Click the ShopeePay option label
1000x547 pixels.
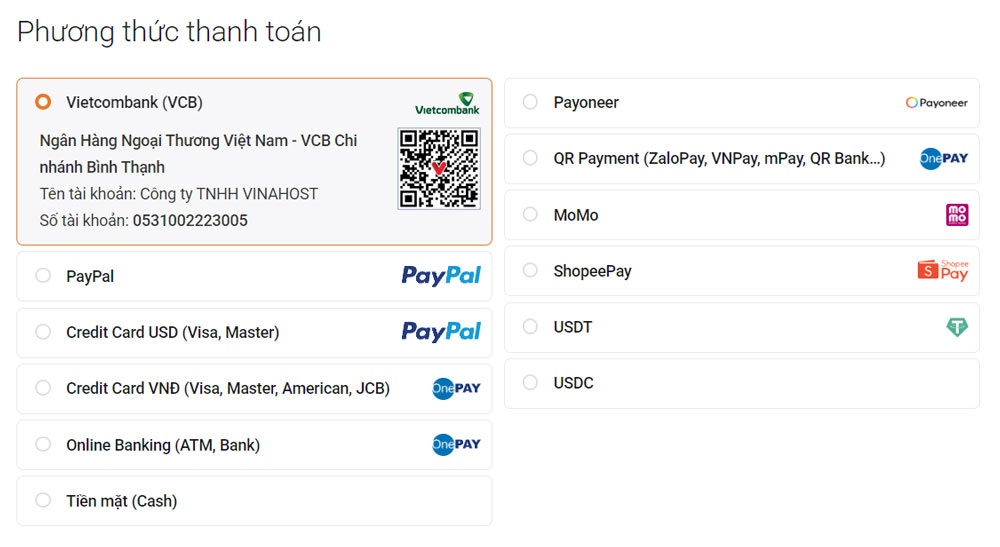pos(592,271)
